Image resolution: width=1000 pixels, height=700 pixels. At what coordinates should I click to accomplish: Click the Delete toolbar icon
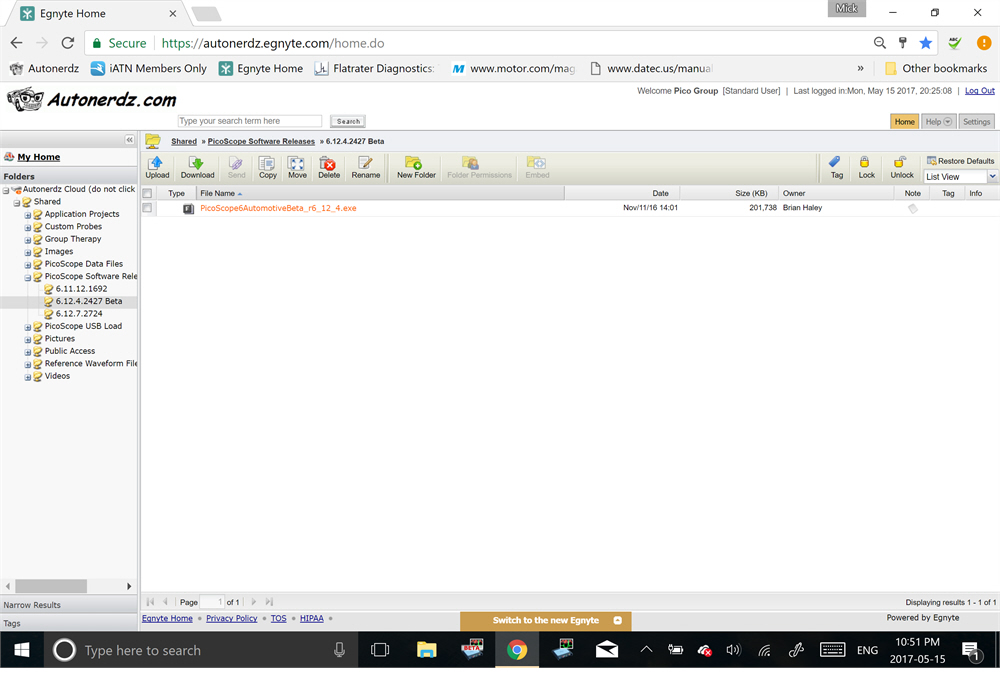(328, 168)
